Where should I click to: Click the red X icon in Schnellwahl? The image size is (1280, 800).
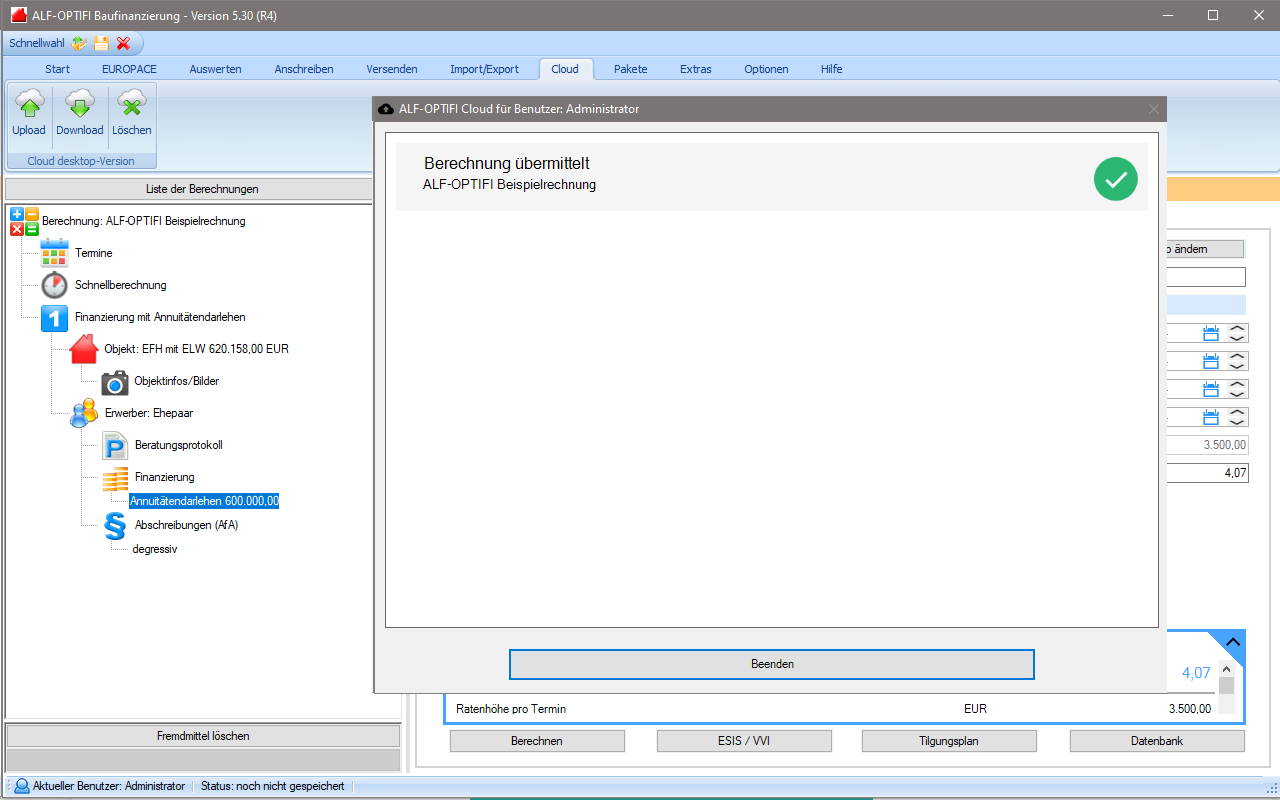pyautogui.click(x=123, y=43)
